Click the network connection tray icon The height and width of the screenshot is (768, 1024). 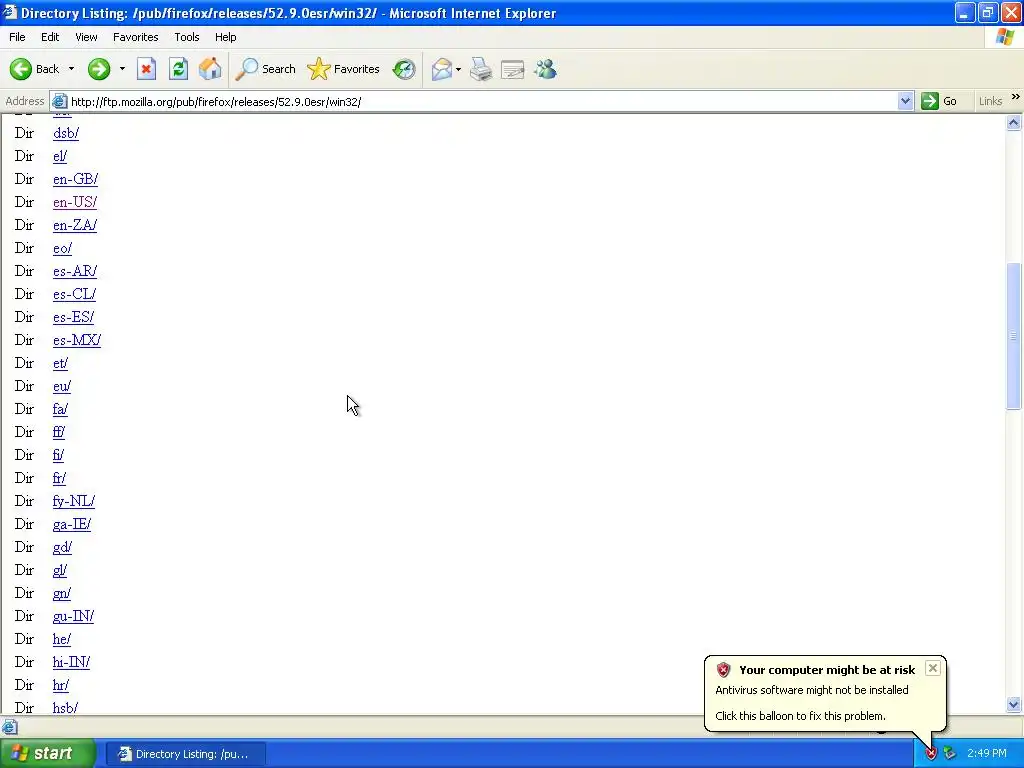click(x=950, y=754)
